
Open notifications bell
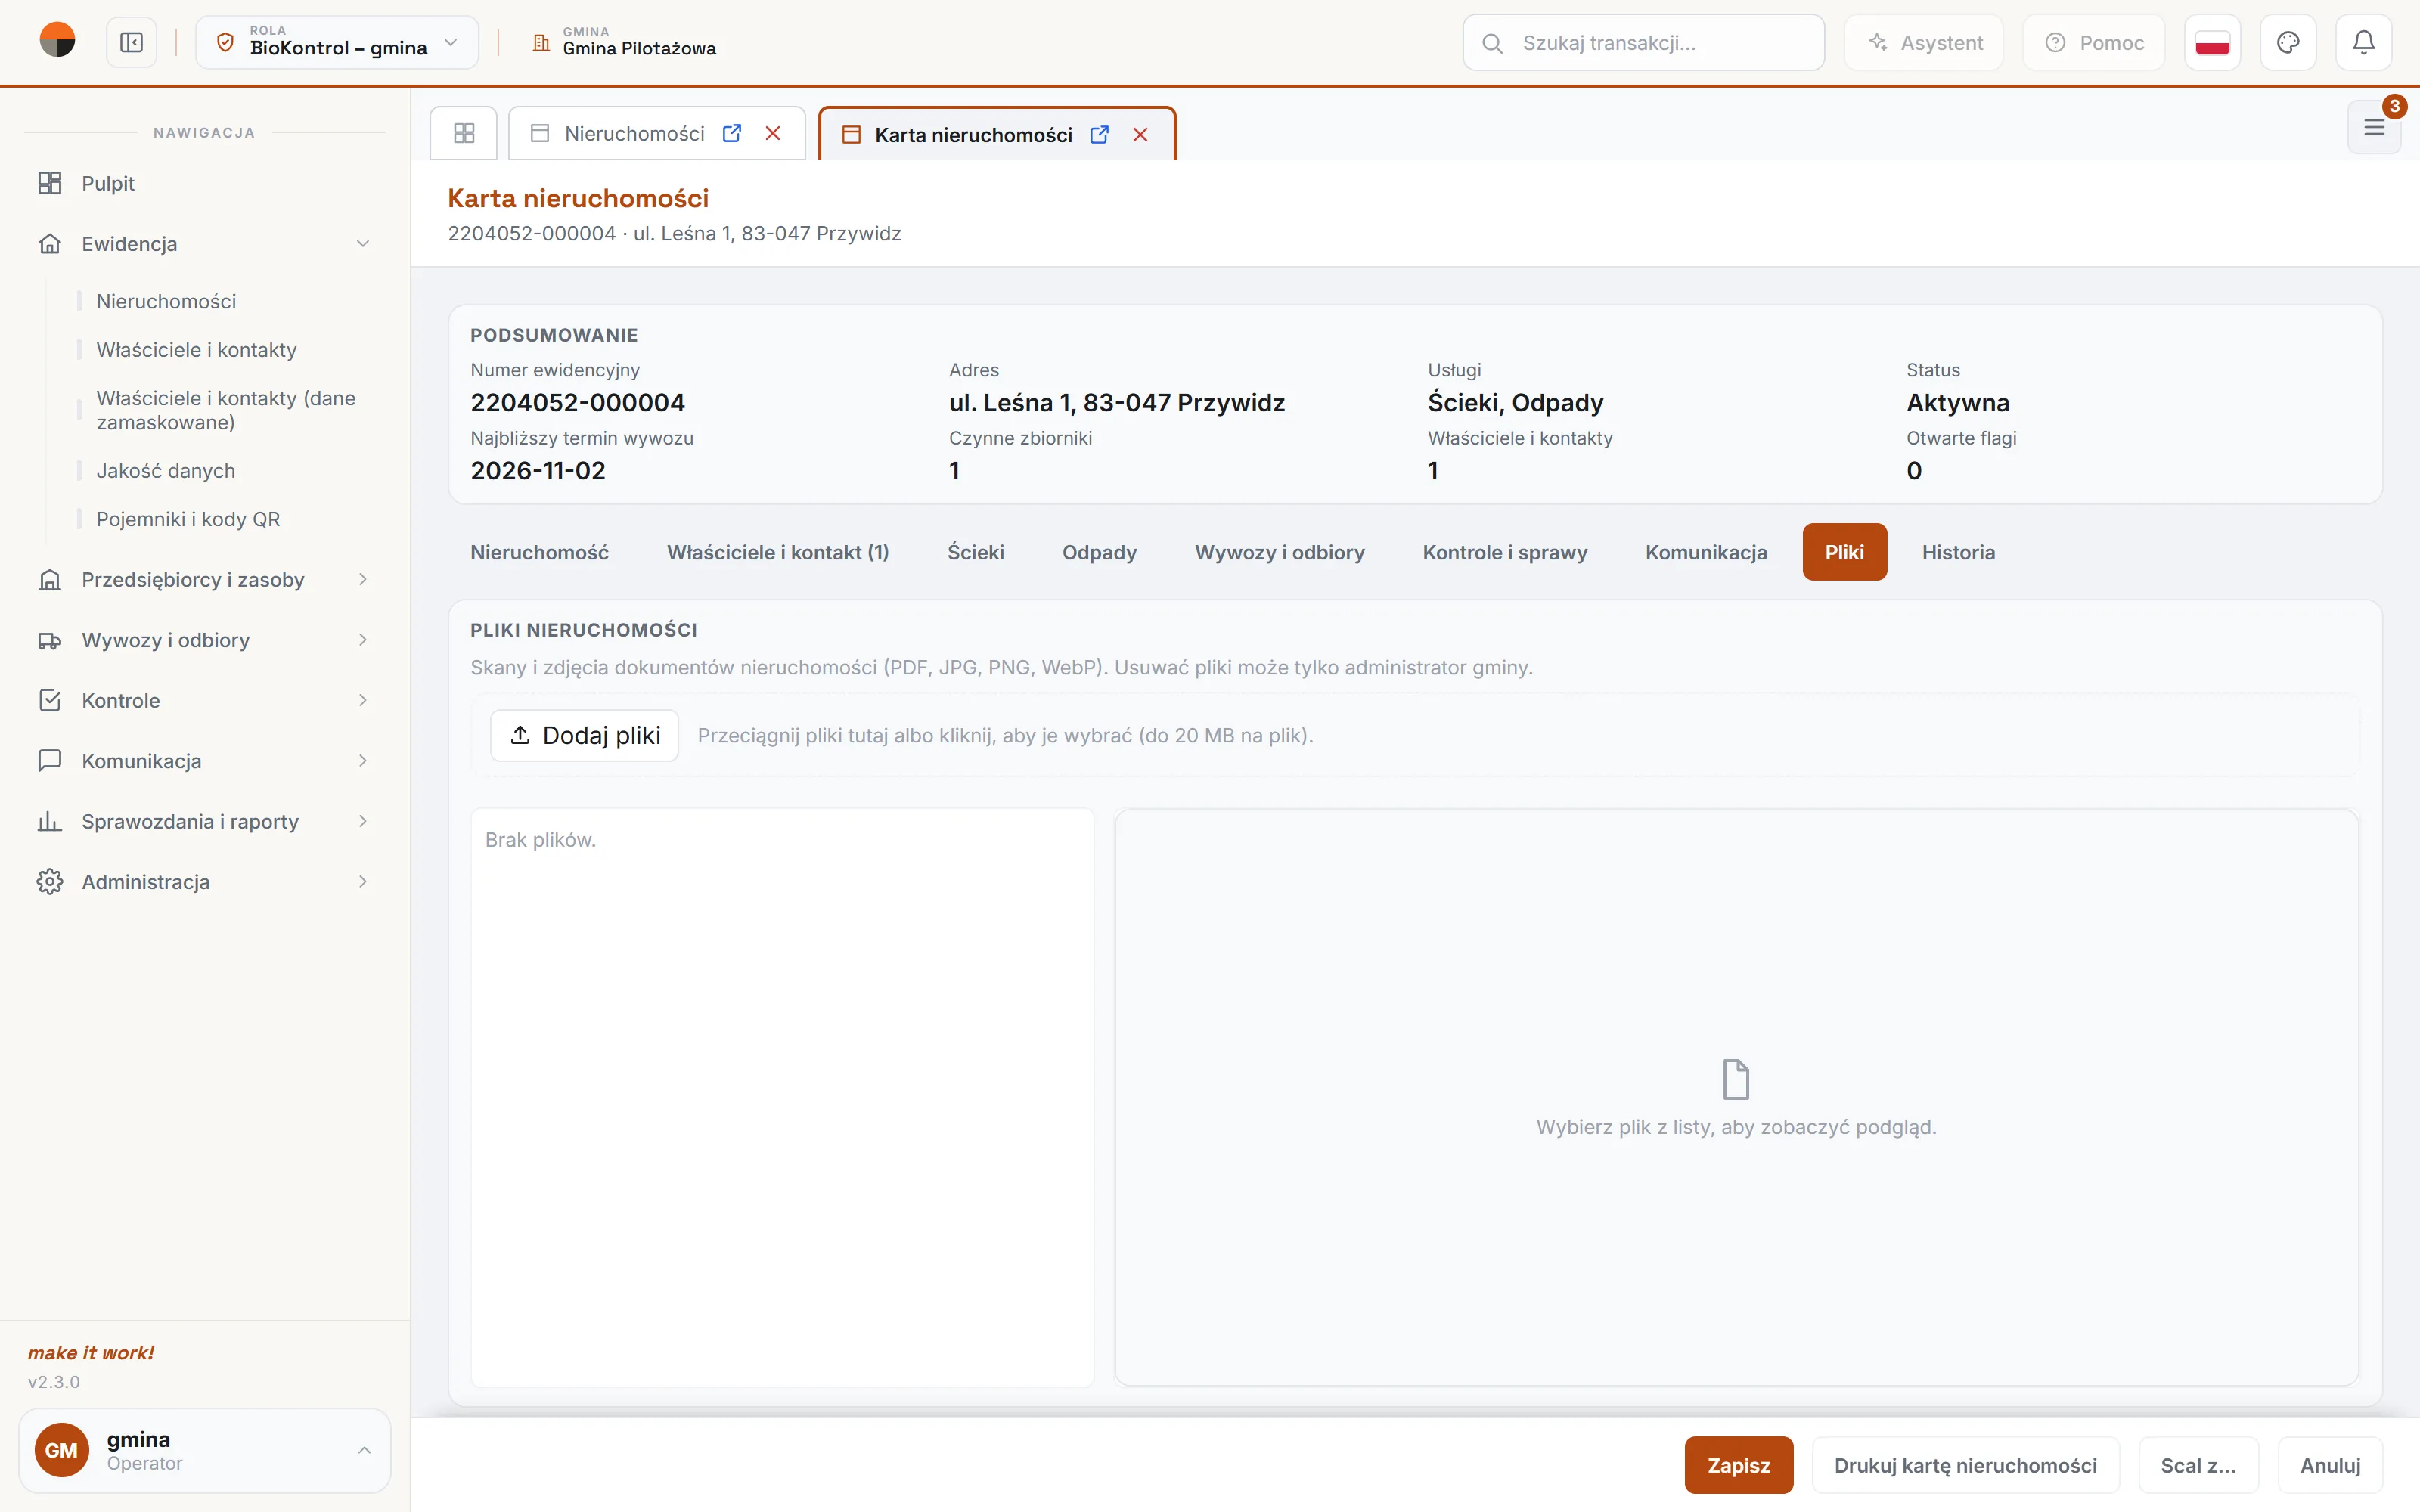click(2364, 42)
